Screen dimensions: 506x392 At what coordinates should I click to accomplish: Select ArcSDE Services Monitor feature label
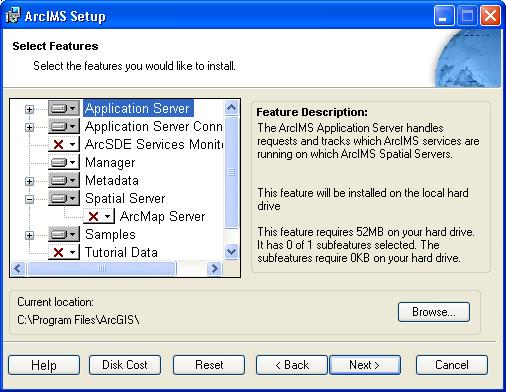tap(153, 144)
